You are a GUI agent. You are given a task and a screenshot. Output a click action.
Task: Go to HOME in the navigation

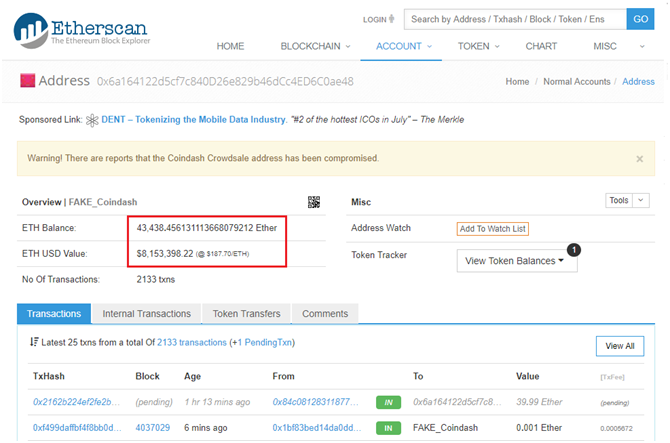[230, 46]
